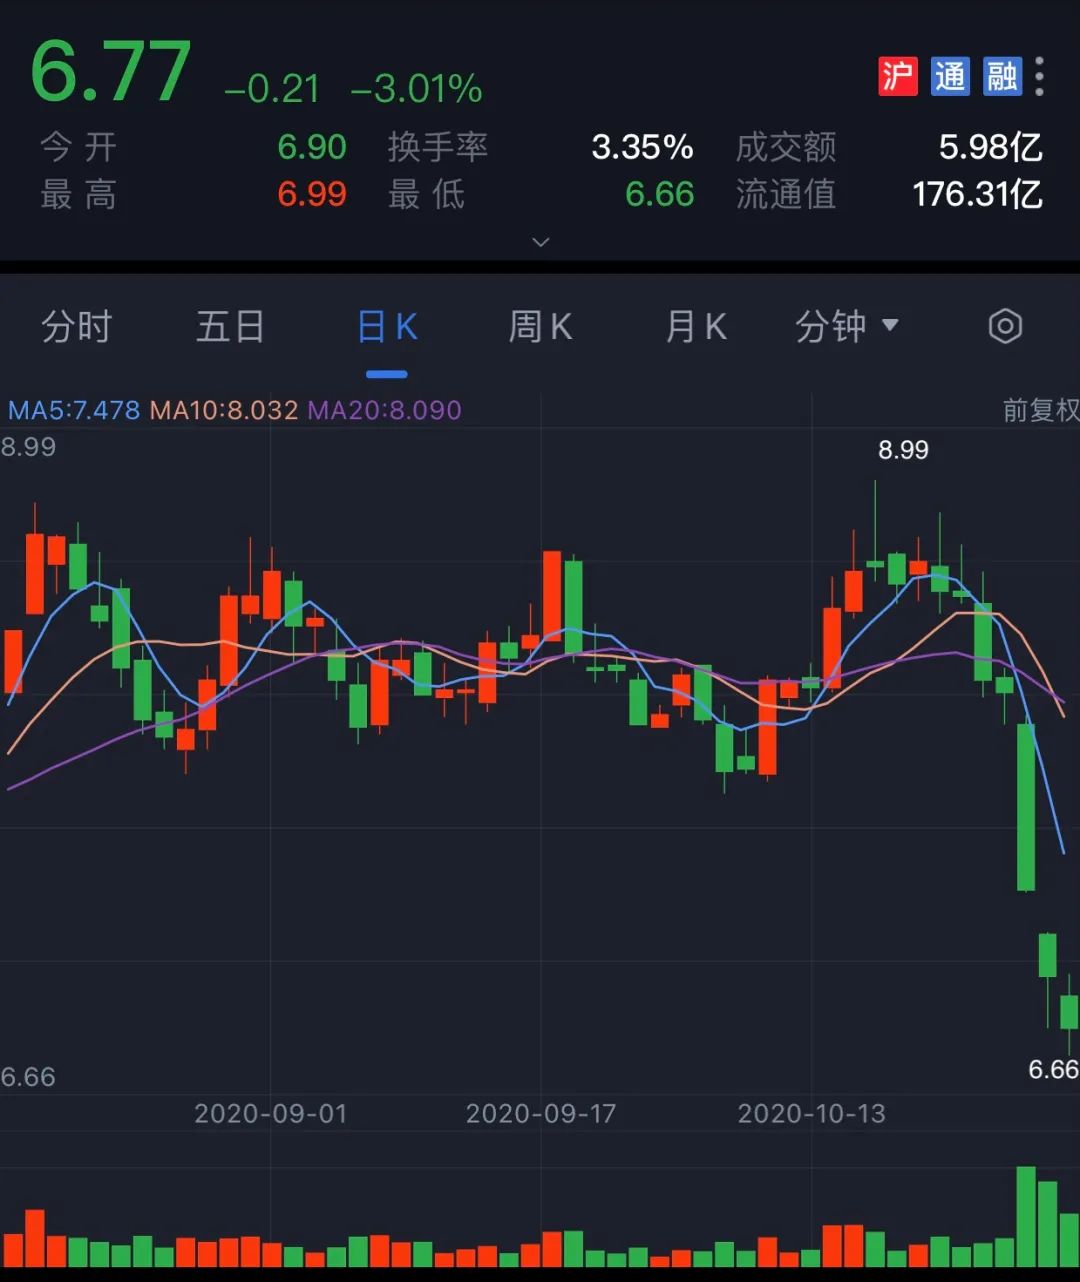Viewport: 1080px width, 1282px height.
Task: Open chart settings hexagon icon
Action: tap(1005, 327)
